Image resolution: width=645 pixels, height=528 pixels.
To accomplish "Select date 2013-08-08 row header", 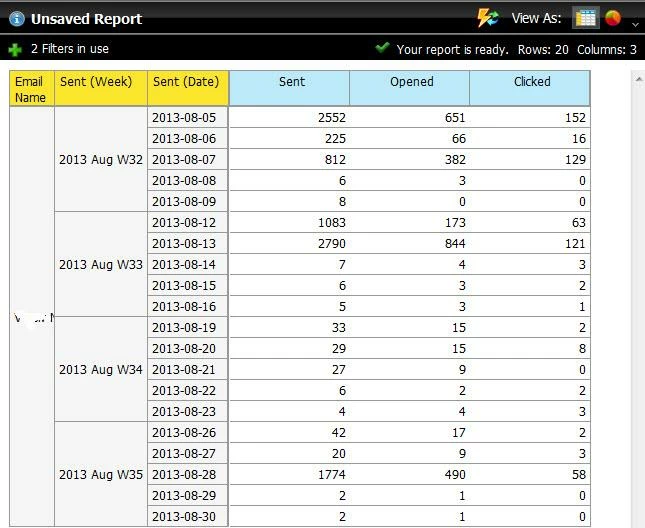I will pos(188,181).
